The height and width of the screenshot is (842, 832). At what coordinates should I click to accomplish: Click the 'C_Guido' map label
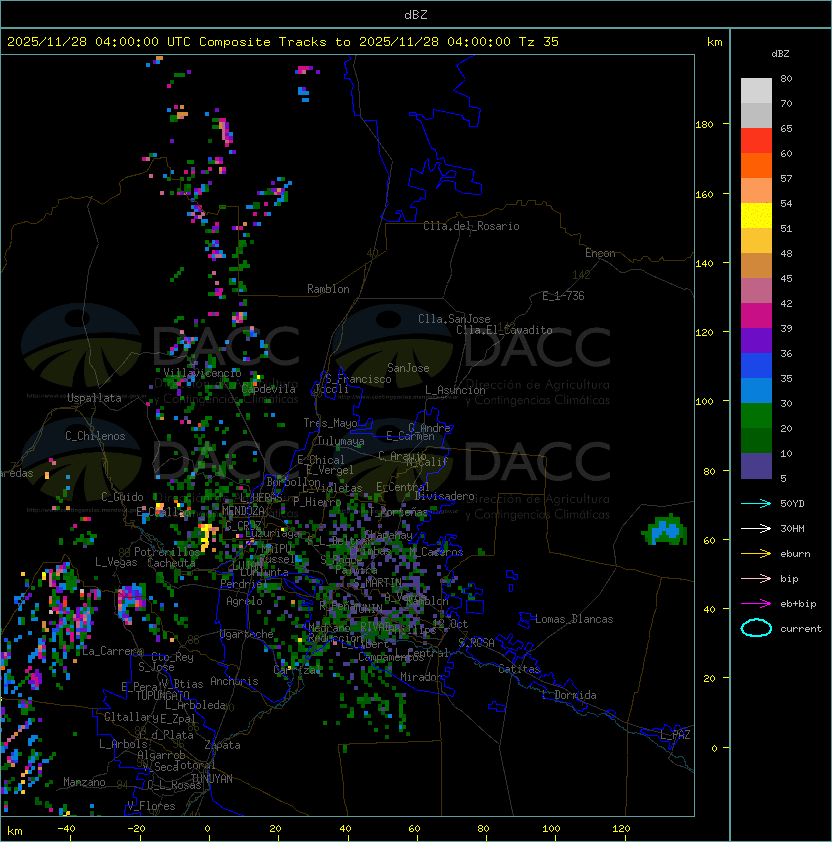pos(122,497)
